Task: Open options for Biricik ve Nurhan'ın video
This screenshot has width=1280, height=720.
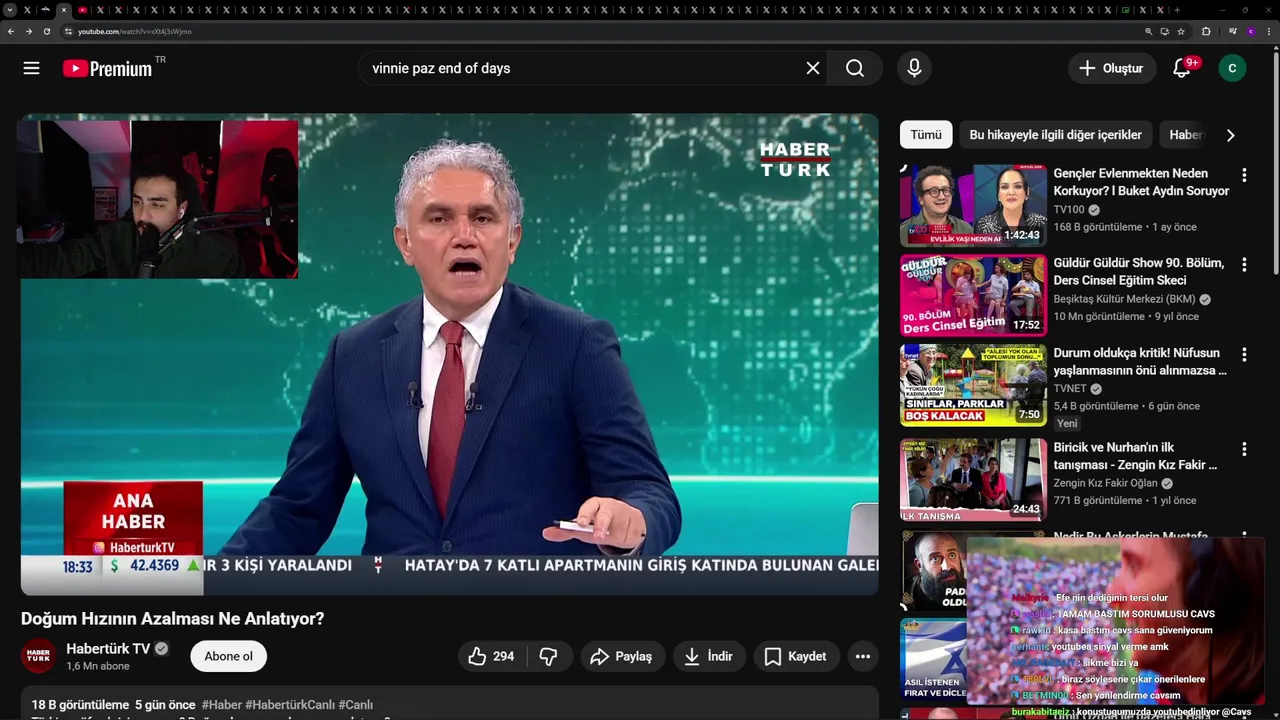Action: point(1244,449)
